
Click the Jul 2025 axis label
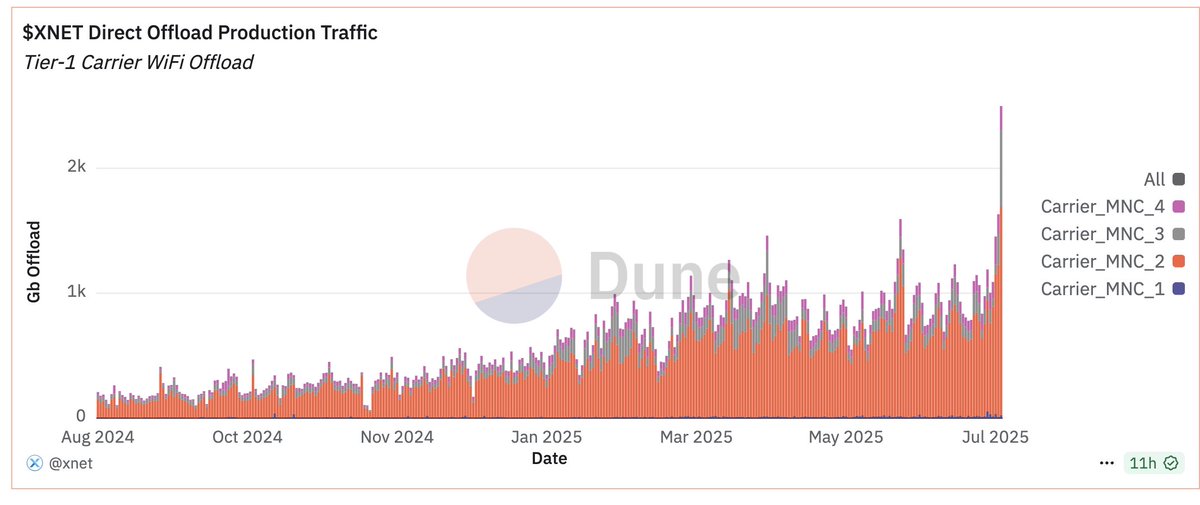[993, 437]
